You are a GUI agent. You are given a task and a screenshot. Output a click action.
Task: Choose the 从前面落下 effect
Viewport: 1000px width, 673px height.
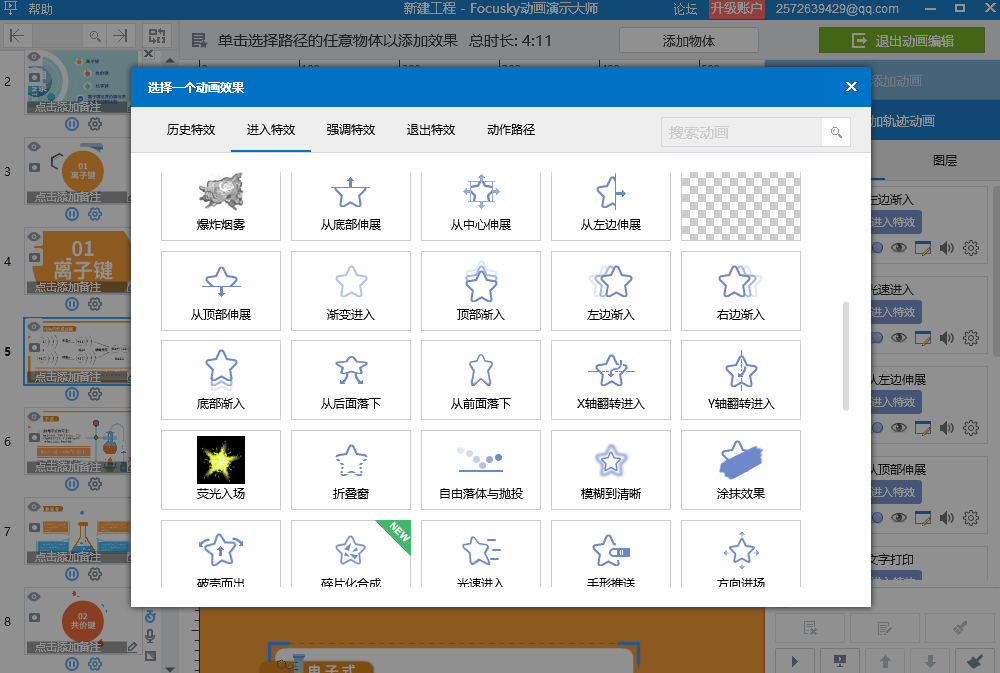[481, 380]
